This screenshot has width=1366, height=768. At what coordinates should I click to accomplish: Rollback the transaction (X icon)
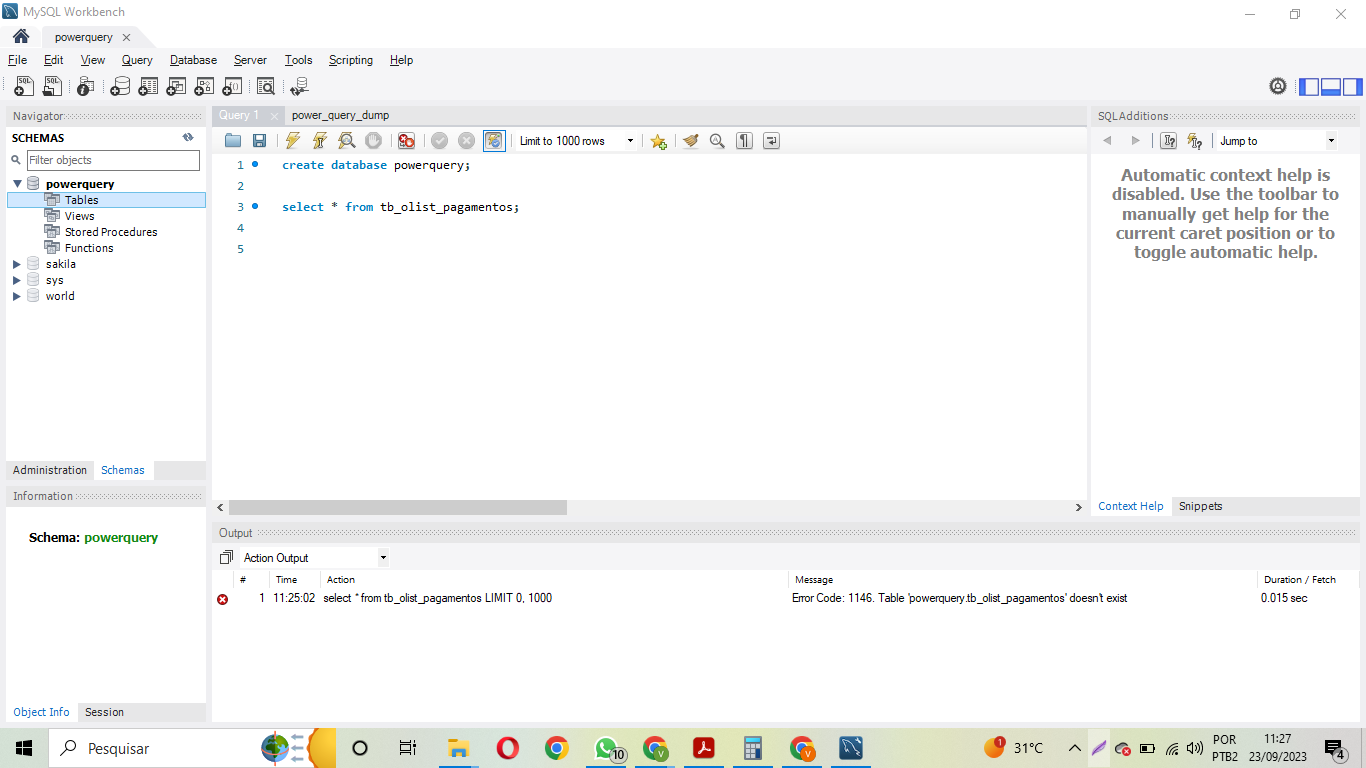click(466, 141)
